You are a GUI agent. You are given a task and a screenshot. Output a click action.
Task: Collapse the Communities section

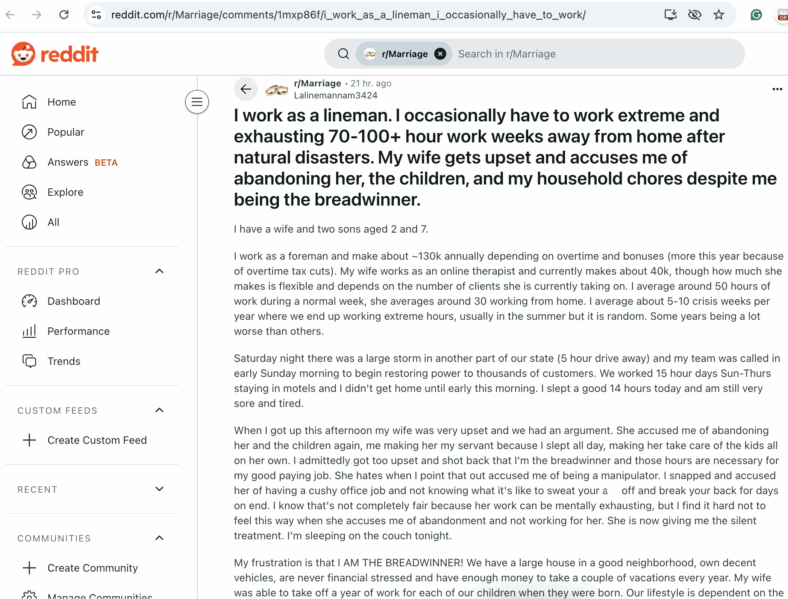click(159, 538)
